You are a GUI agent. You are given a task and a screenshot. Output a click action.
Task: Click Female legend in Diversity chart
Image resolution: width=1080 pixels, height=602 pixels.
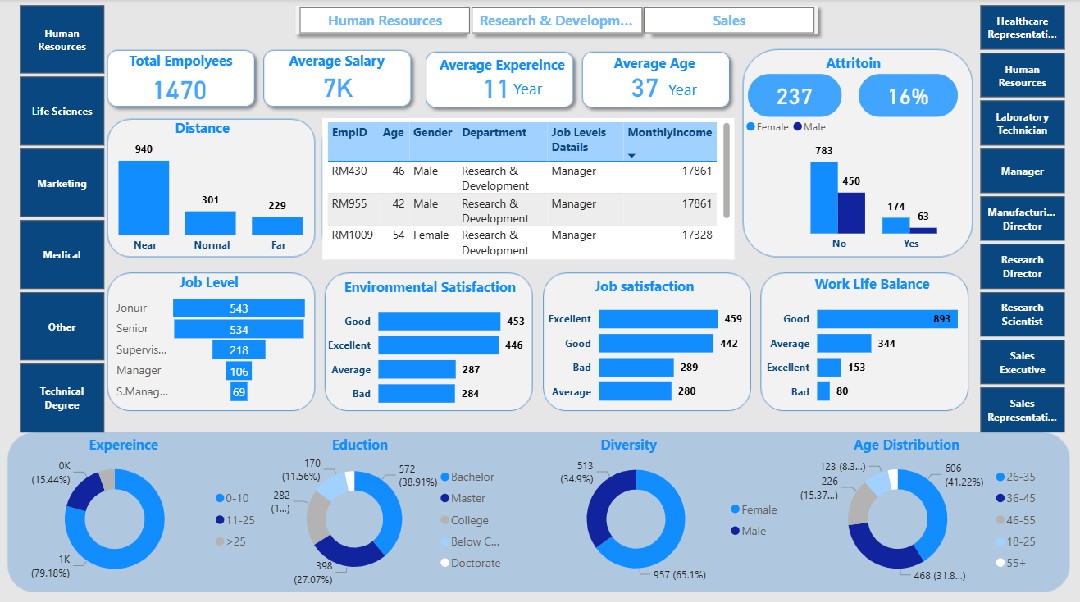click(x=754, y=510)
